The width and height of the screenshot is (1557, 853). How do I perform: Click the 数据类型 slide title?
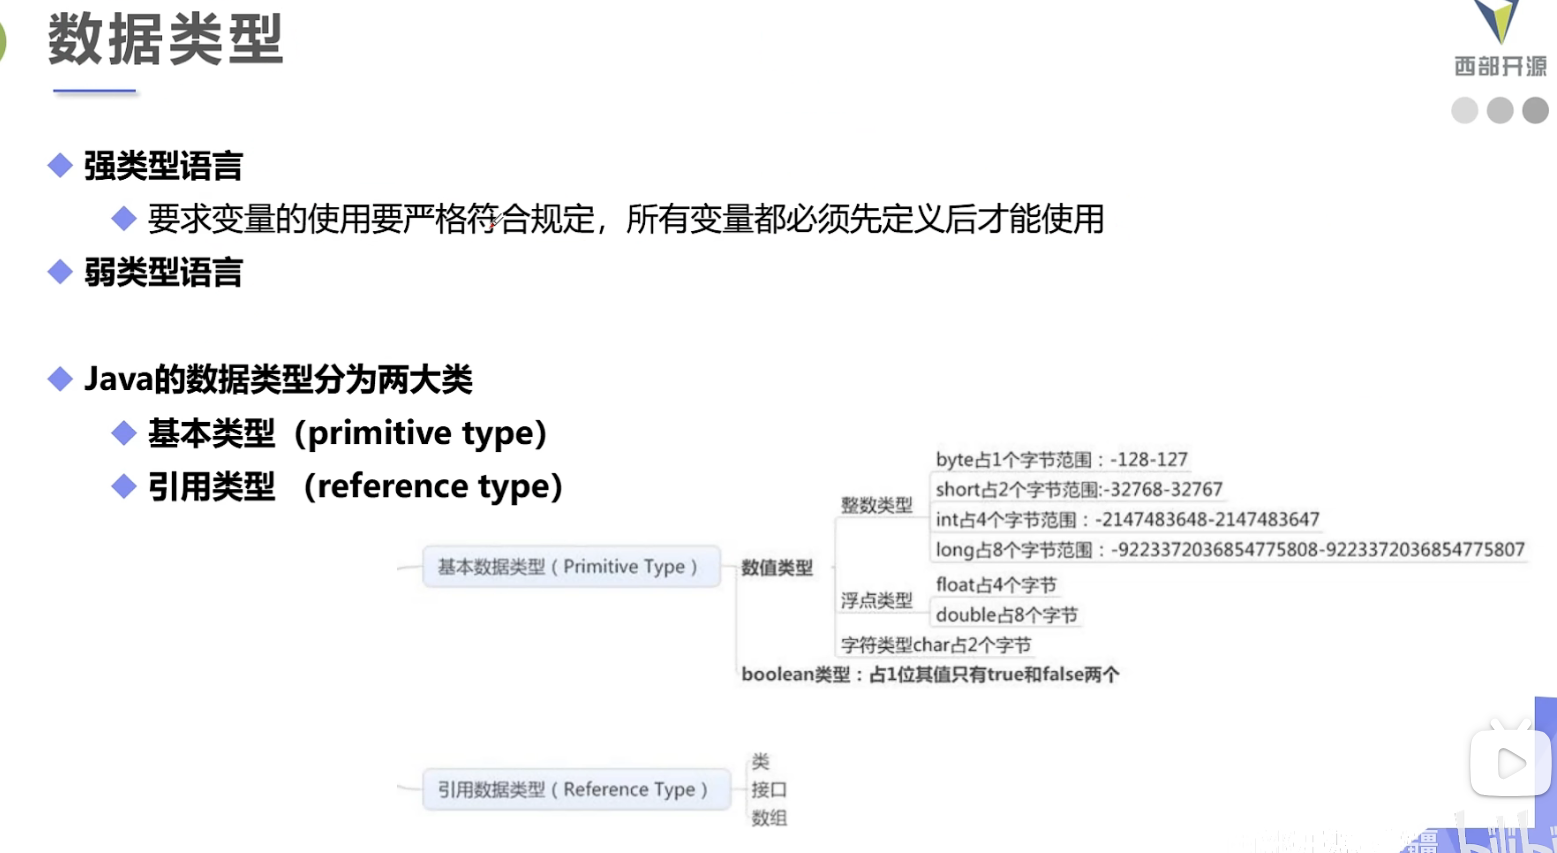[x=166, y=40]
